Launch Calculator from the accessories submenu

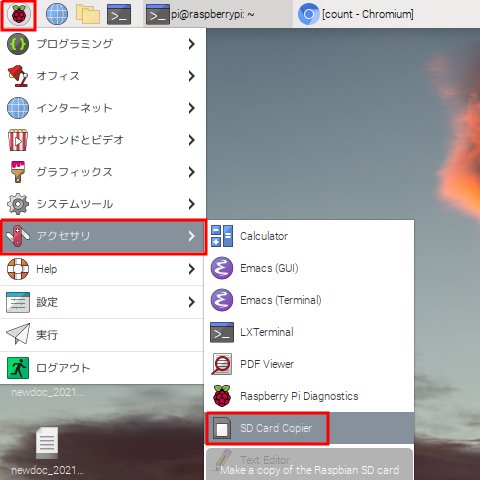(309, 236)
